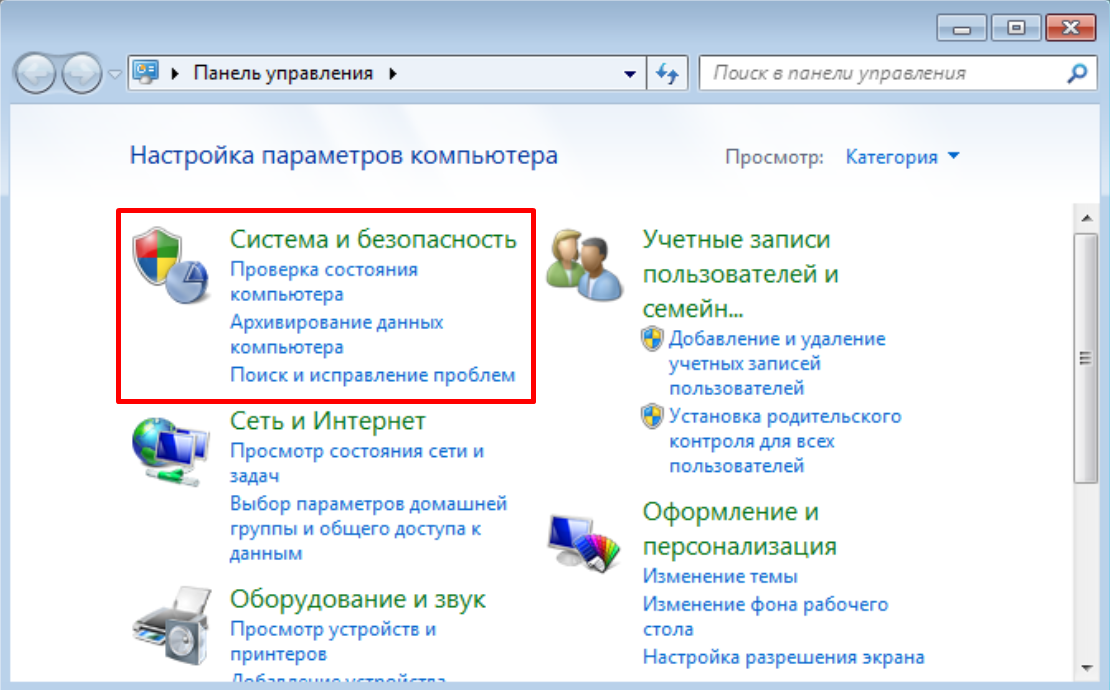Viewport: 1110px width, 690px height.
Task: Open Настройка разрешения экрана link
Action: (x=783, y=657)
